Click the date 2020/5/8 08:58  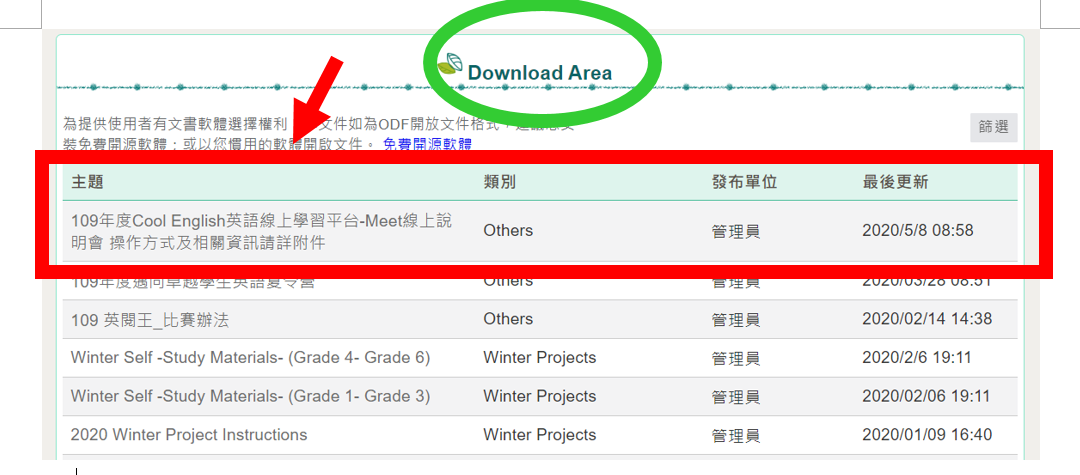917,230
